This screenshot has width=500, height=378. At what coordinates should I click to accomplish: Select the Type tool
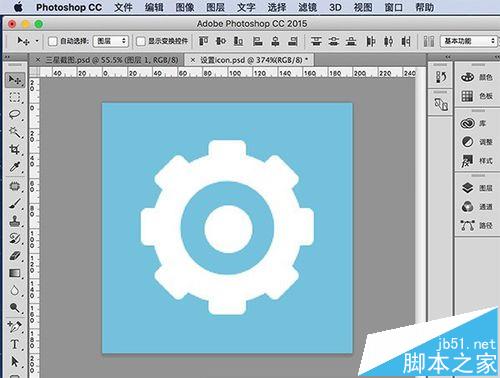coord(15,344)
